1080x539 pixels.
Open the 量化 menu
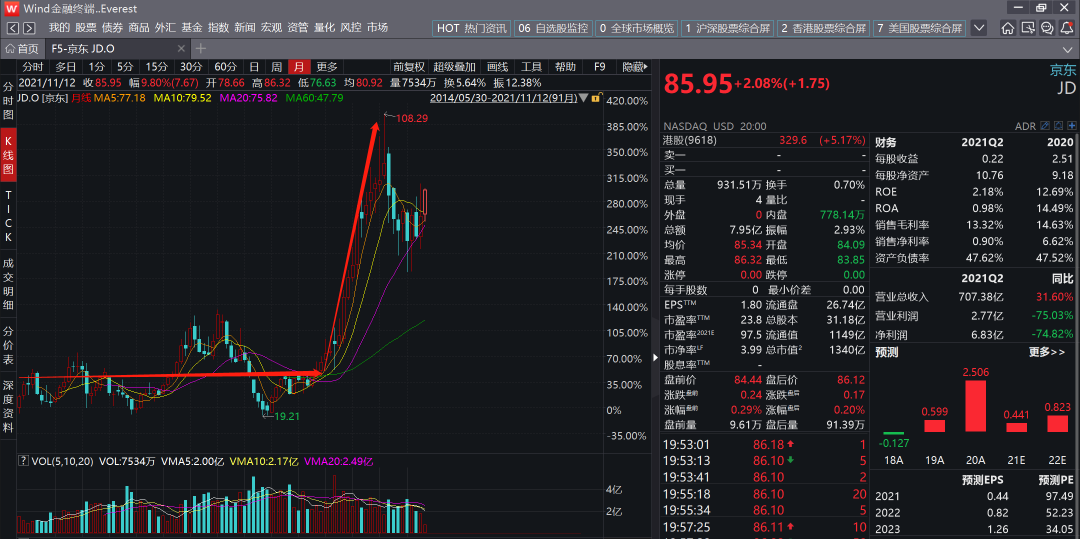click(324, 28)
